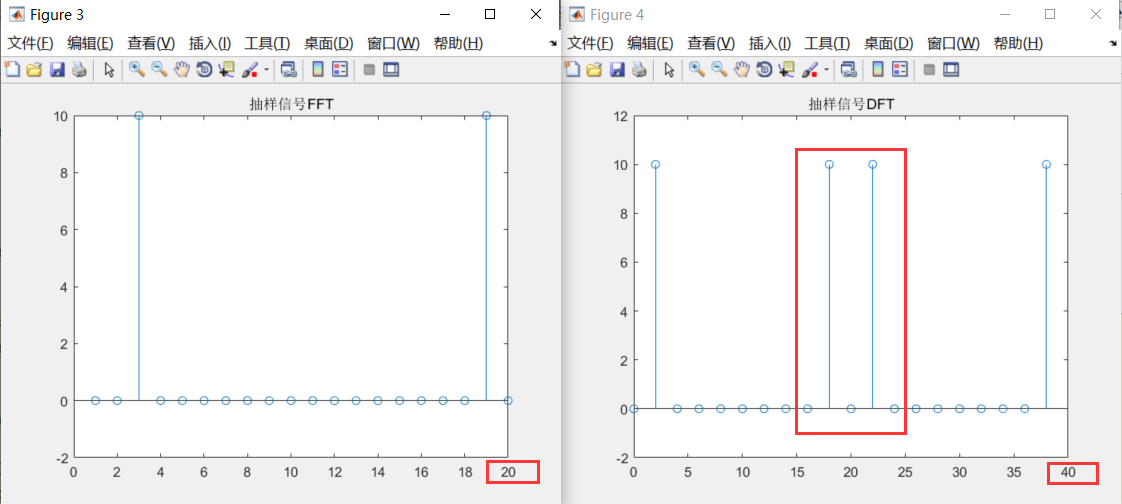Click Hide Plot Tools icon in Figure 3

(369, 69)
